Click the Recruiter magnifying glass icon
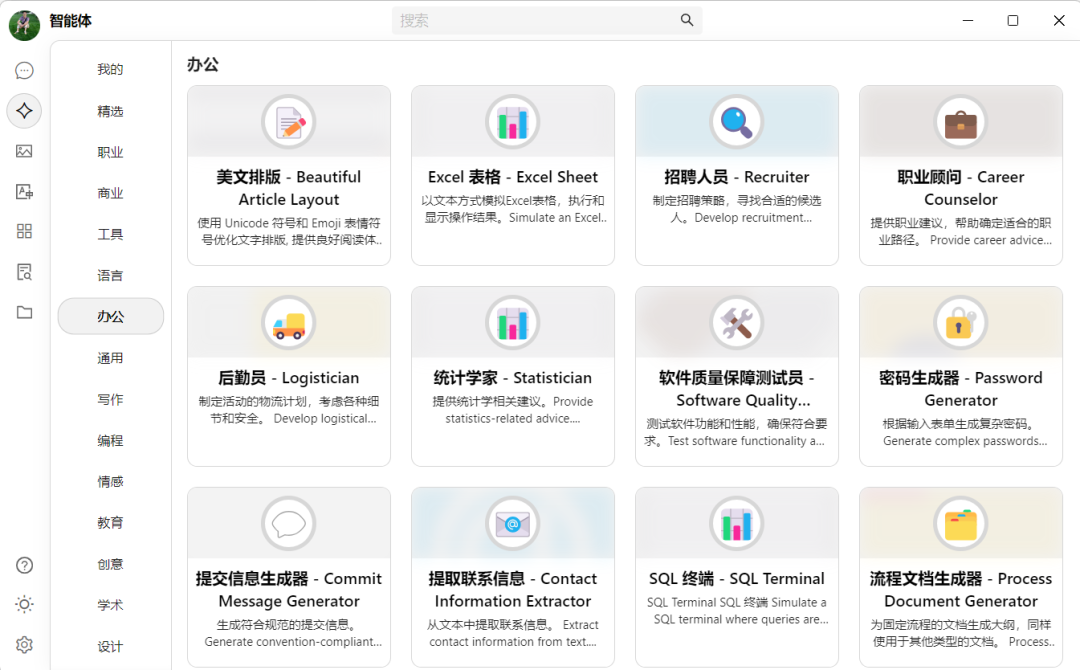Image resolution: width=1080 pixels, height=670 pixels. click(x=736, y=122)
